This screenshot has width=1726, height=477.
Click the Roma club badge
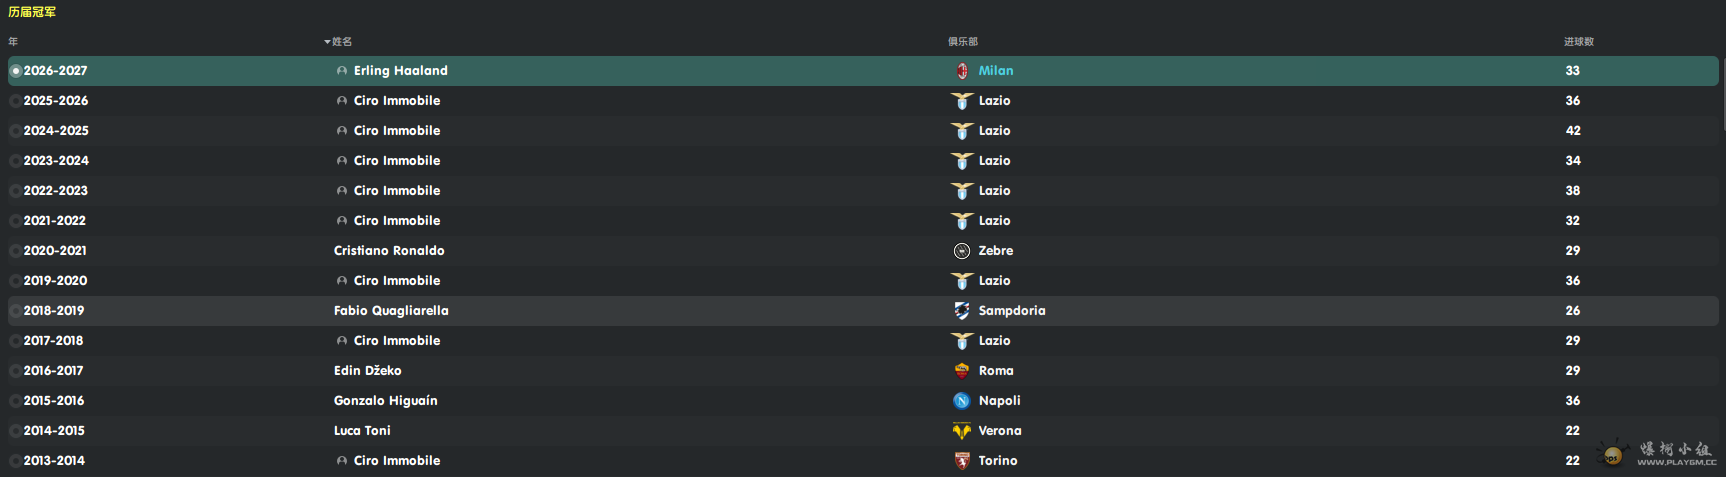click(962, 371)
